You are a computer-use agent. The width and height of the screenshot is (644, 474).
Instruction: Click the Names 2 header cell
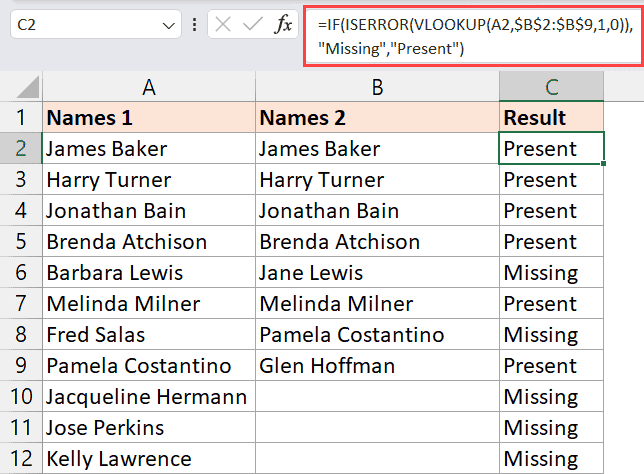[377, 118]
